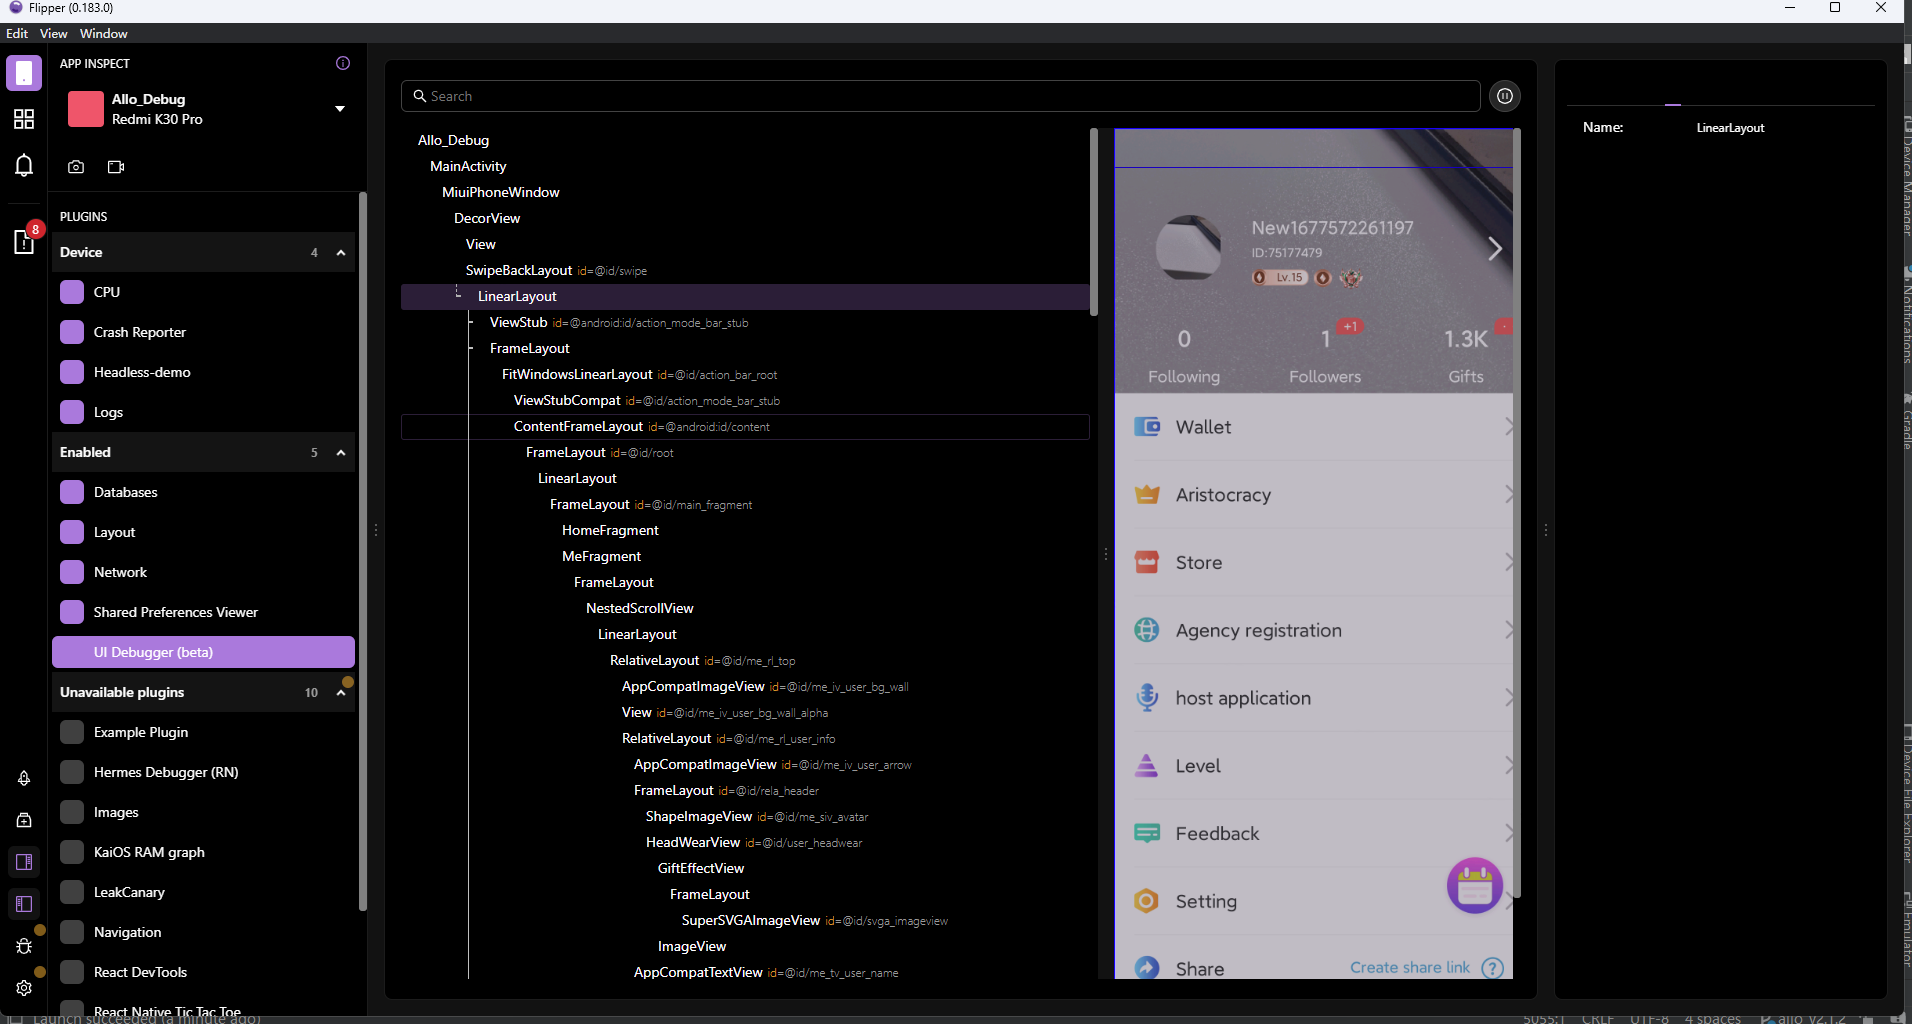Click Aristocracy row in device preview
1912x1024 pixels.
[1314, 495]
